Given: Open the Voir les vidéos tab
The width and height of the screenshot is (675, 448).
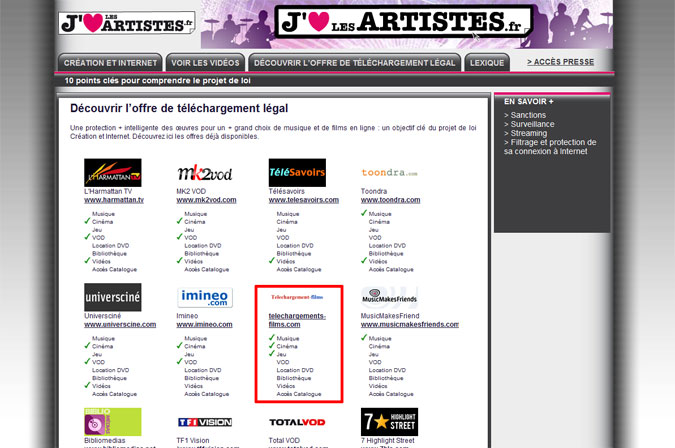Looking at the screenshot, I should (x=205, y=63).
